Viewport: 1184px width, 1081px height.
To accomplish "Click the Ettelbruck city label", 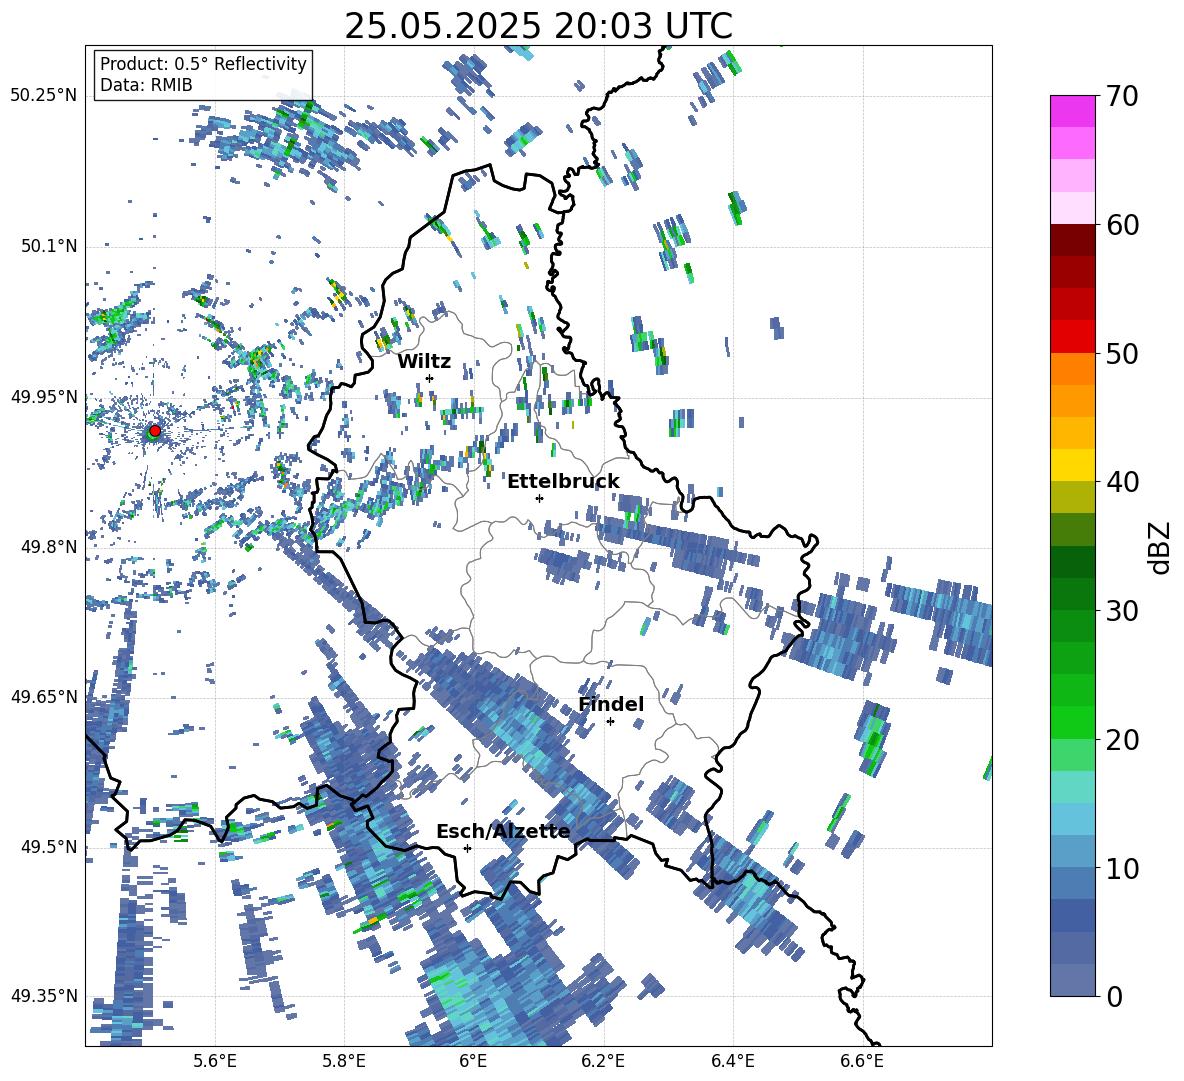I will [x=563, y=482].
